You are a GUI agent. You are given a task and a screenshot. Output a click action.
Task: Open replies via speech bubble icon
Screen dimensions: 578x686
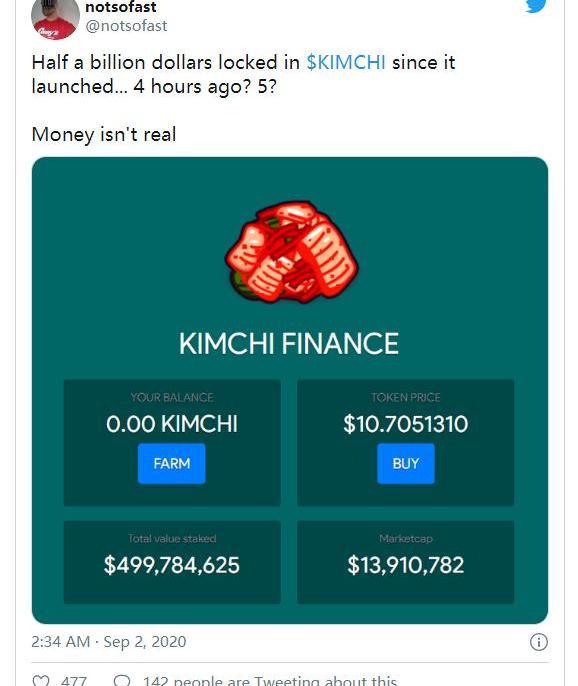(x=122, y=681)
